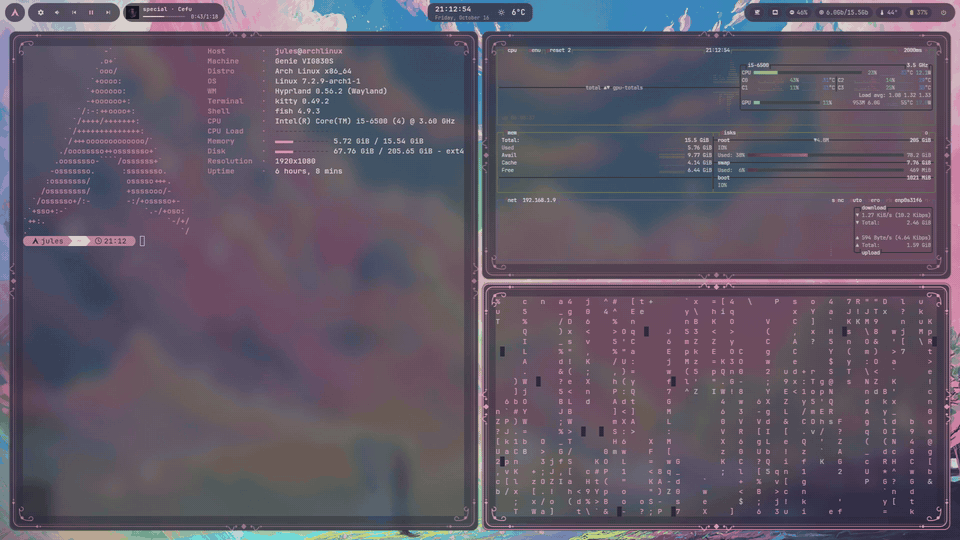The height and width of the screenshot is (540, 960).
Task: Click the Uptime value '6 hours, 8 mins'
Action: pyautogui.click(x=309, y=171)
